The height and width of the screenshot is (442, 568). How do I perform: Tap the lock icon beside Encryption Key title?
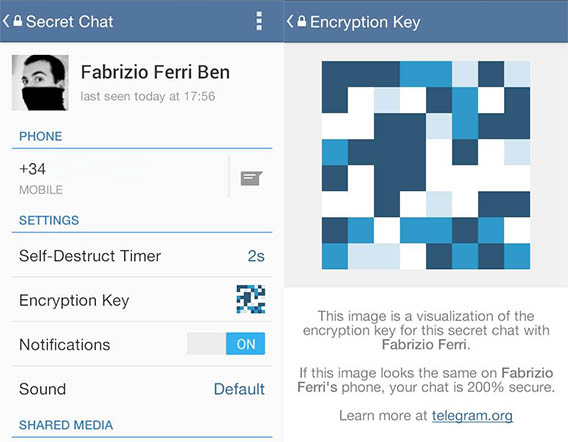pyautogui.click(x=302, y=21)
